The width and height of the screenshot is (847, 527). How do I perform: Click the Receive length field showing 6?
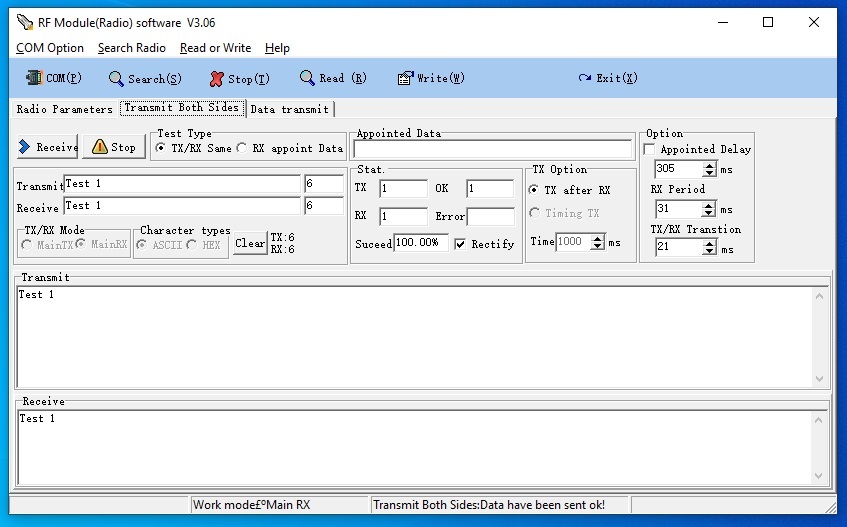324,206
